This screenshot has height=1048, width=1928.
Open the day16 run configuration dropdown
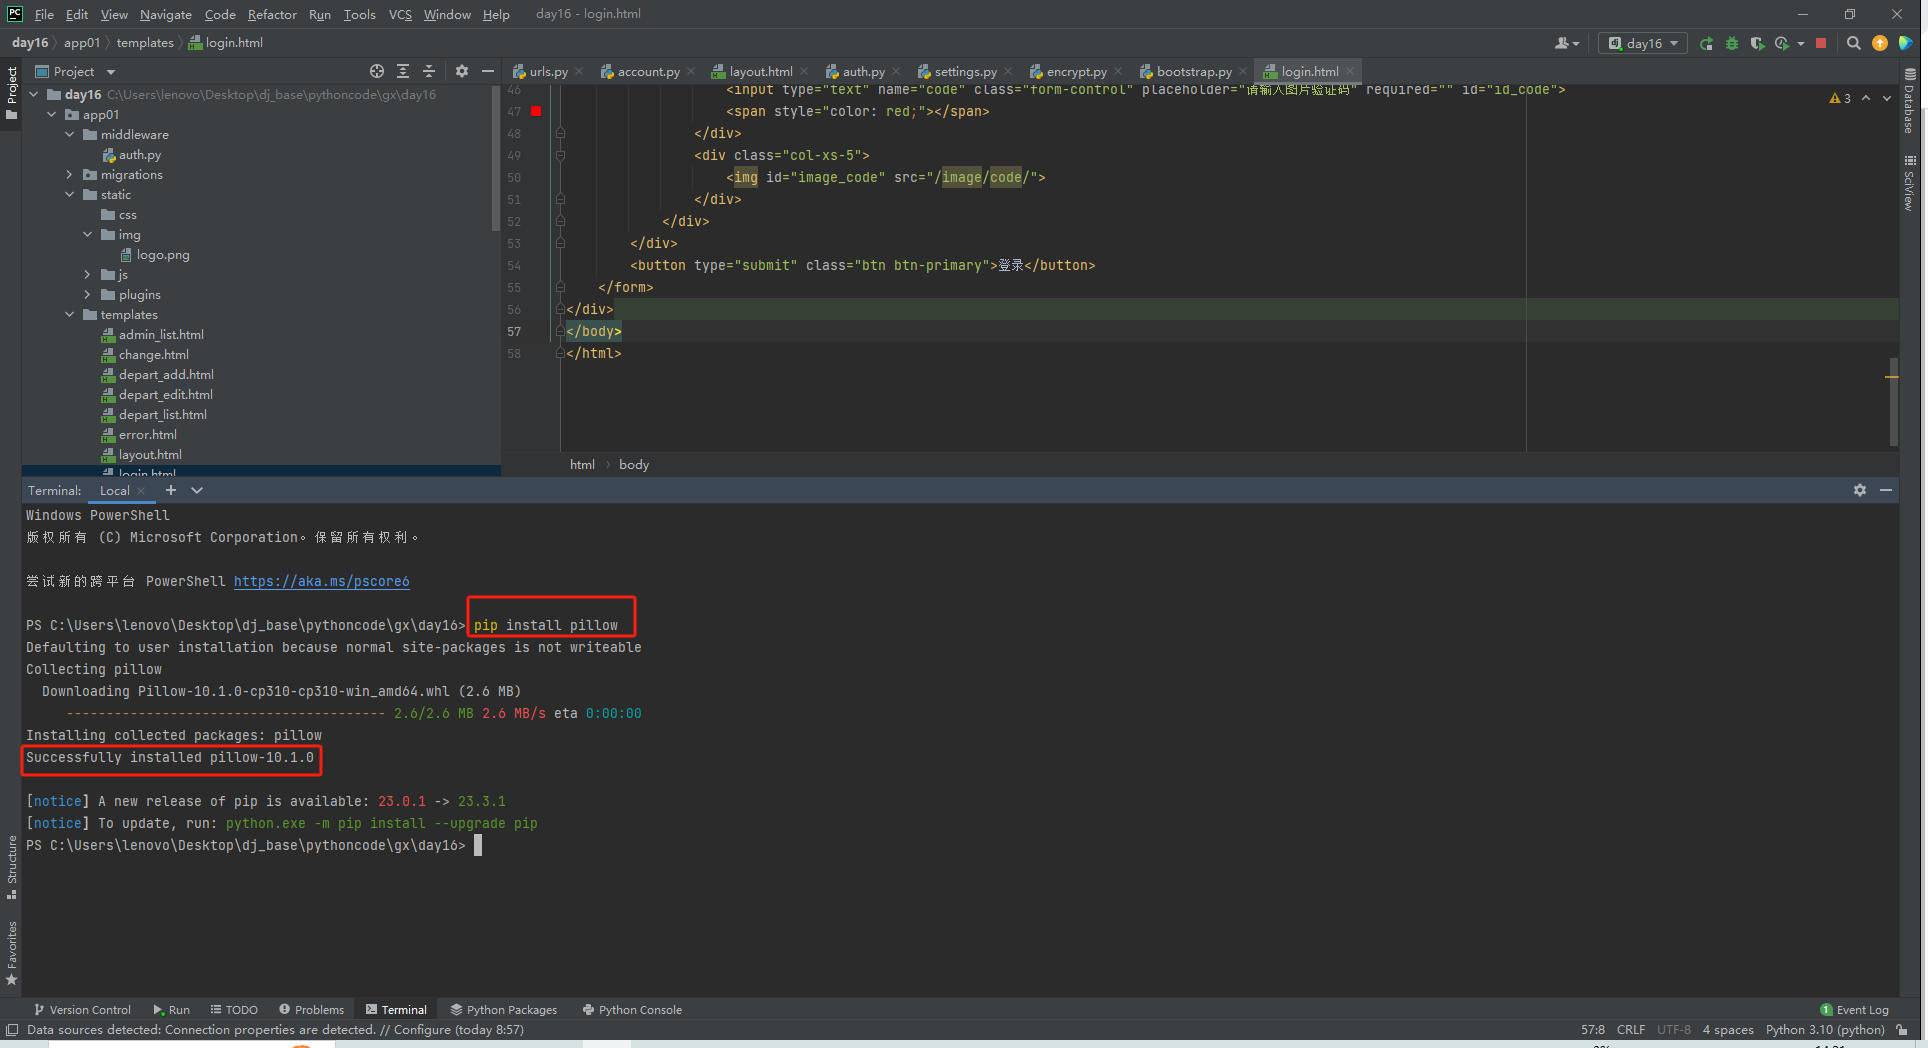point(1643,43)
